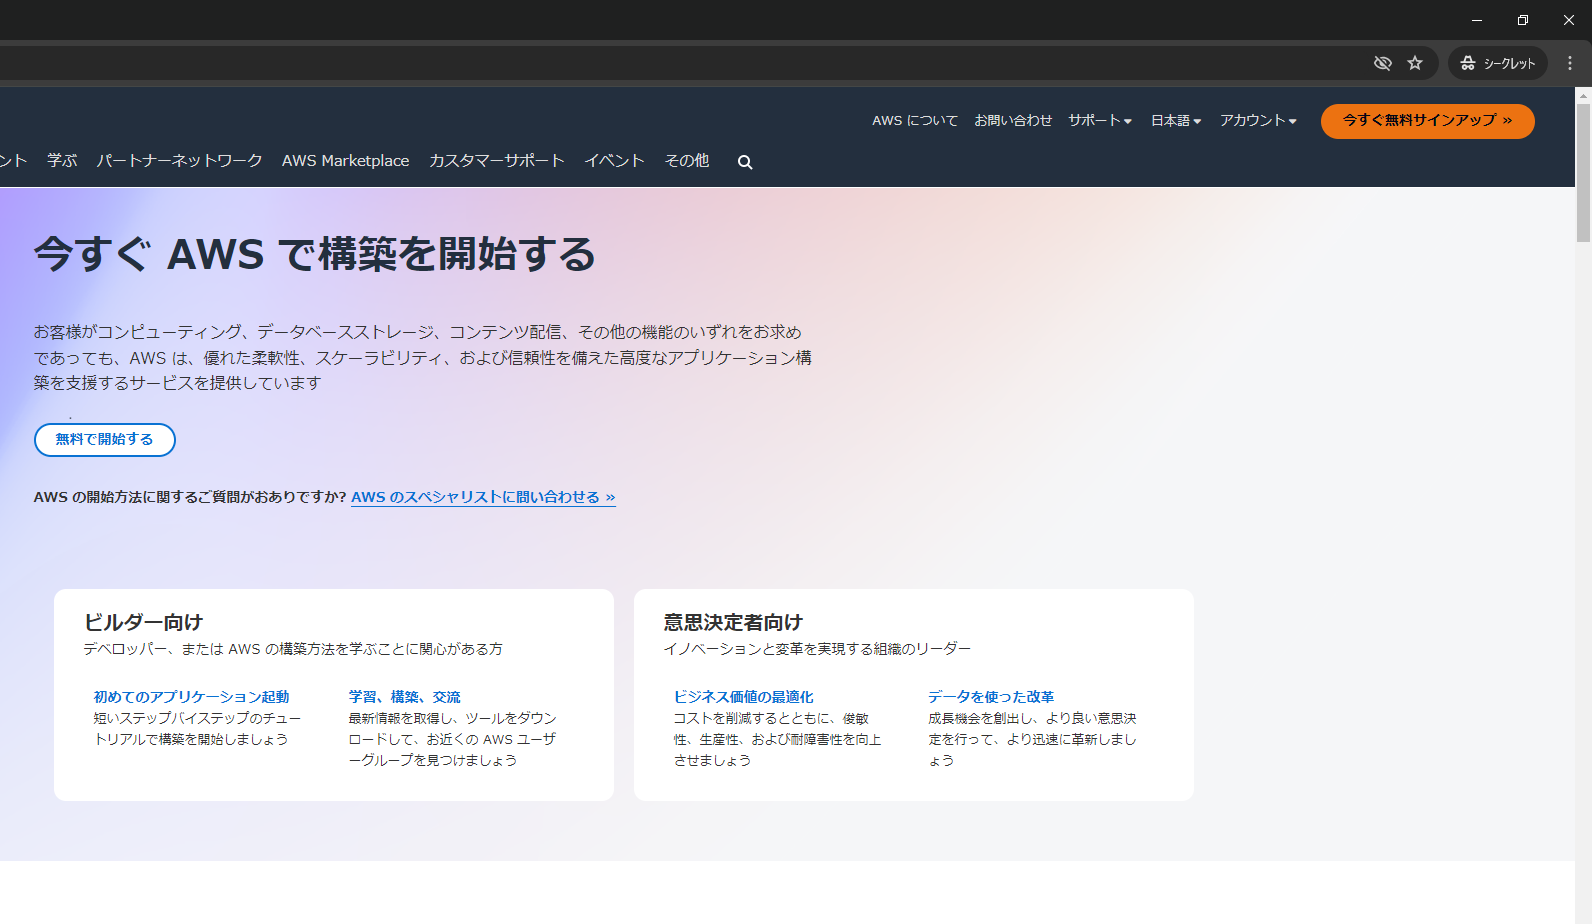Open the AWS Marketplace nav item
Image resolution: width=1592 pixels, height=924 pixels.
(x=345, y=161)
